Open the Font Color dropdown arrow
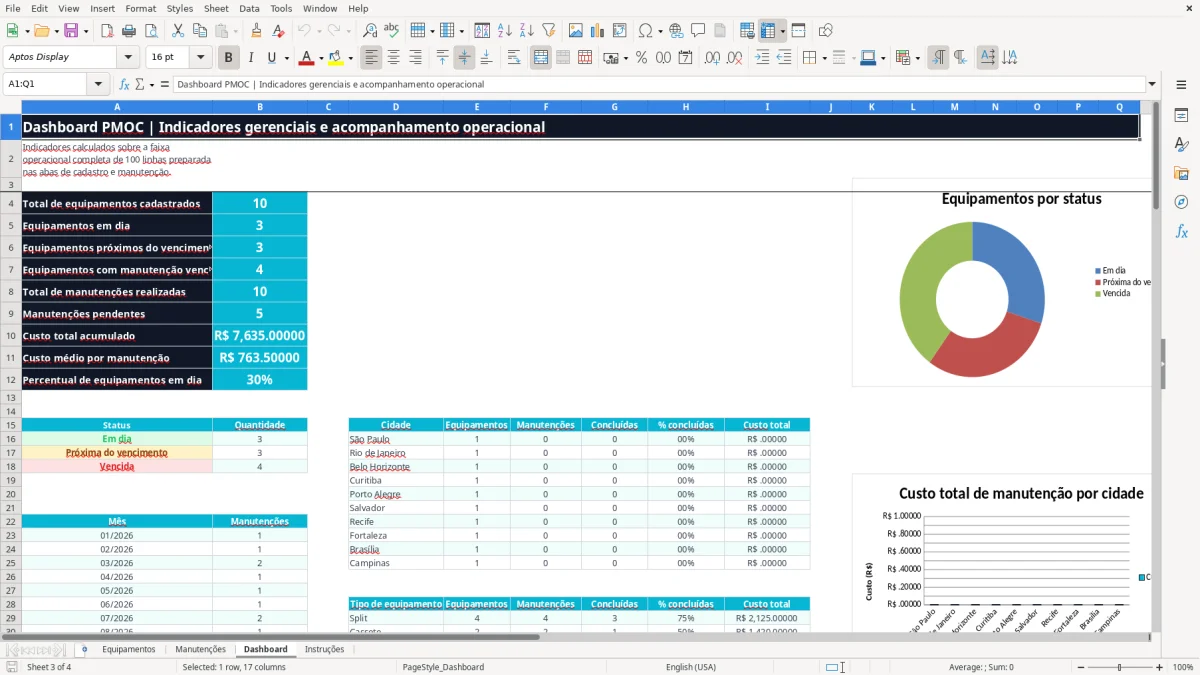The height and width of the screenshot is (675, 1200). point(321,58)
